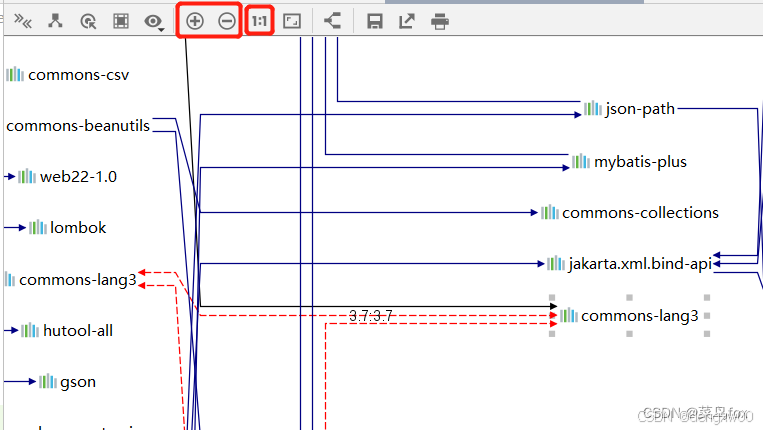The width and height of the screenshot is (763, 430).
Task: Click library icon beside hutool-all
Action: tap(30, 330)
